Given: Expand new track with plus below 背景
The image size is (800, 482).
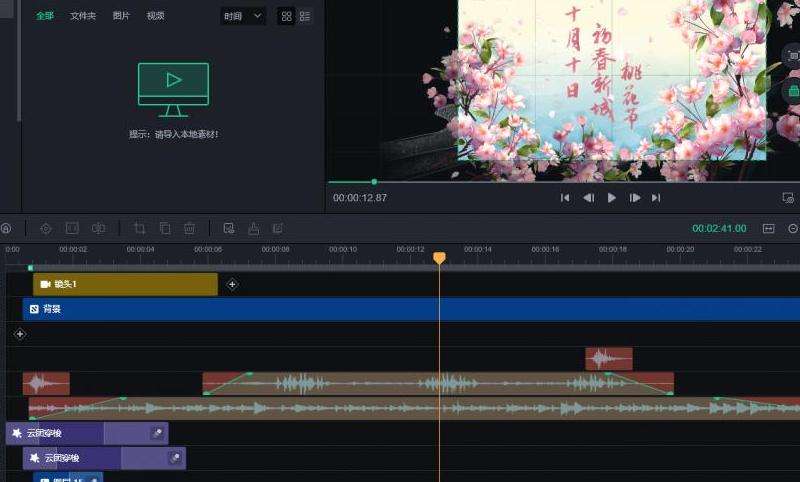Looking at the screenshot, I should coord(20,333).
